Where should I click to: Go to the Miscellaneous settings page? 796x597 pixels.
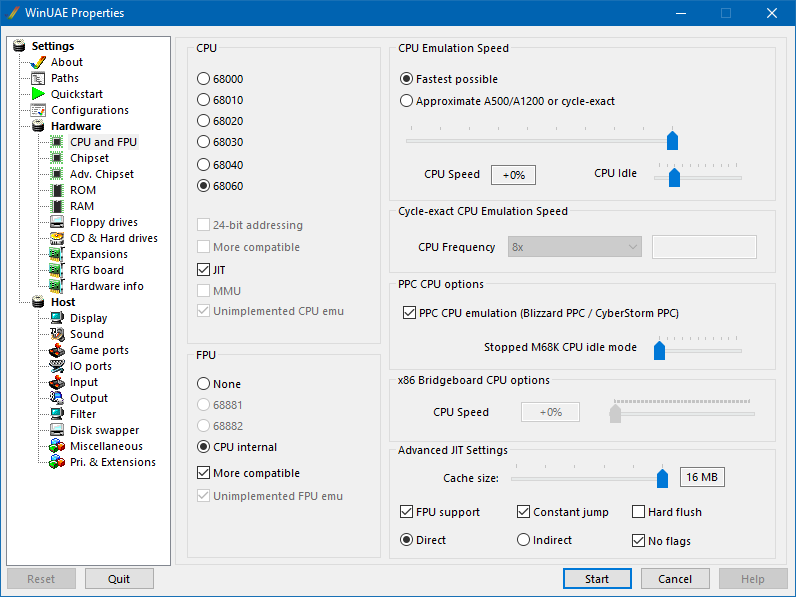click(105, 446)
